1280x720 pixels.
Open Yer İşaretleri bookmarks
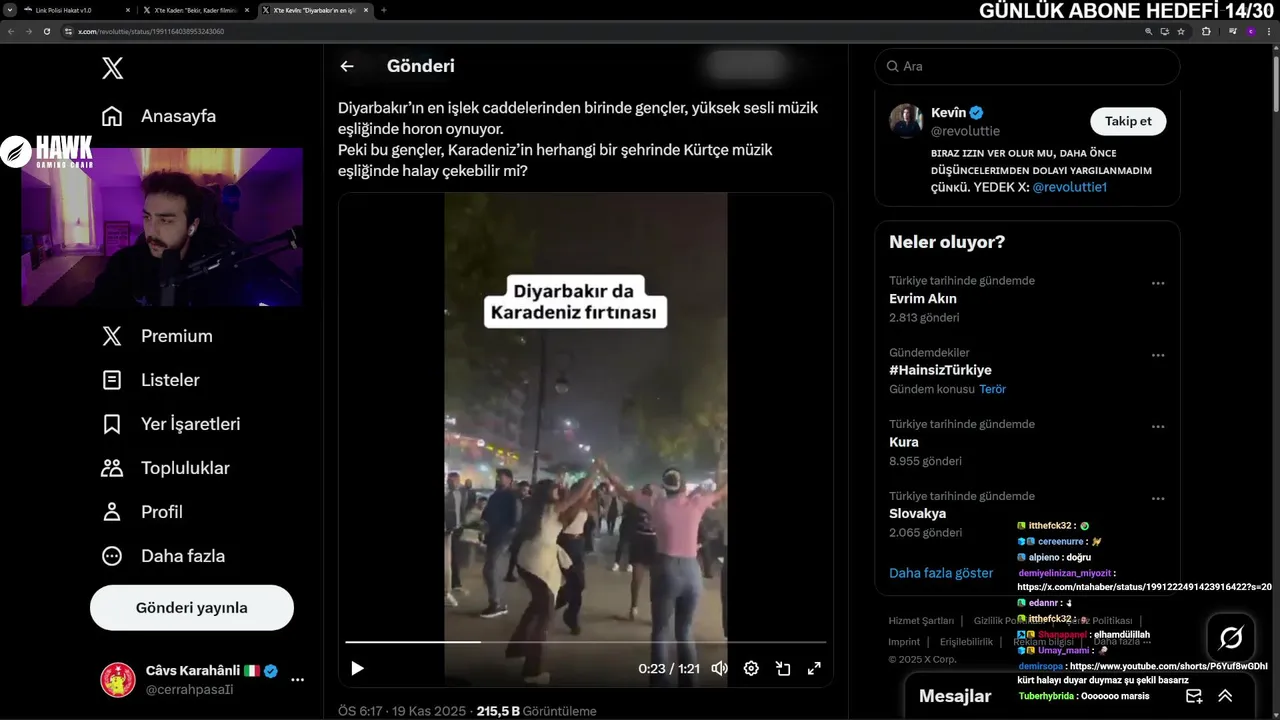point(171,424)
